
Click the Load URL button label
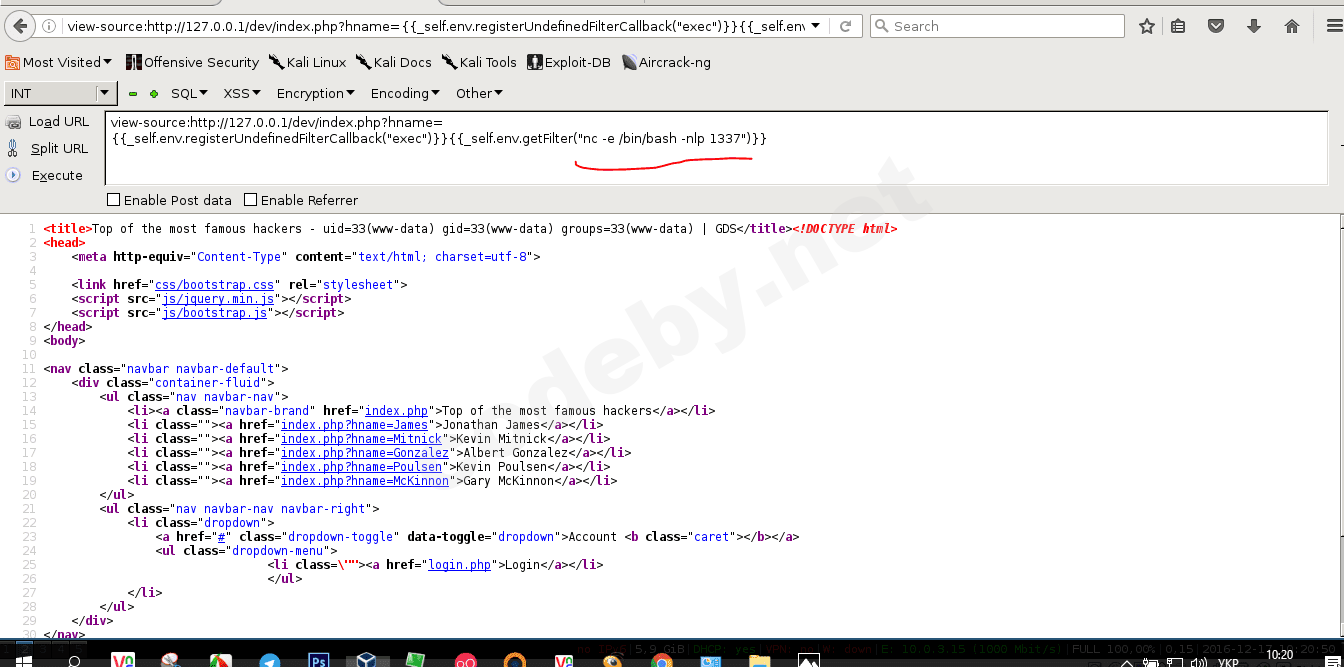point(59,122)
